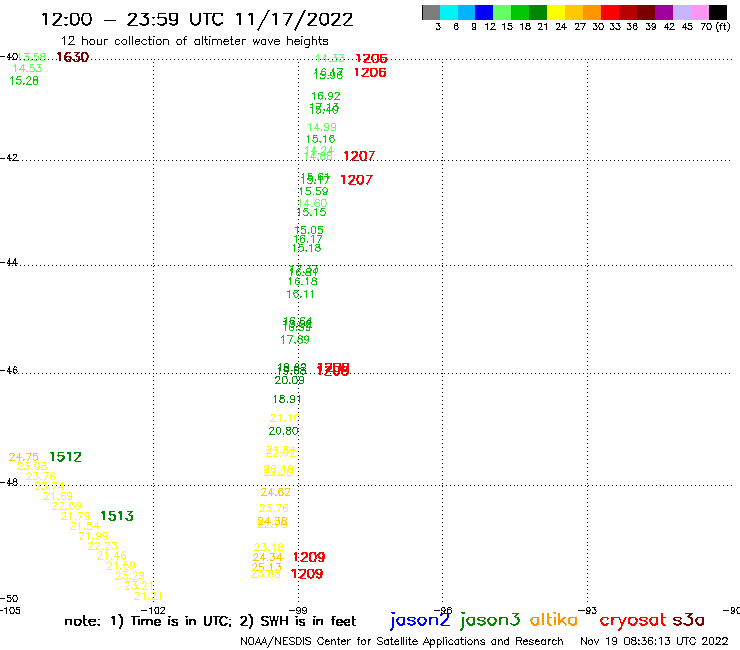Click the wave height value 17.69

[x=295, y=340]
